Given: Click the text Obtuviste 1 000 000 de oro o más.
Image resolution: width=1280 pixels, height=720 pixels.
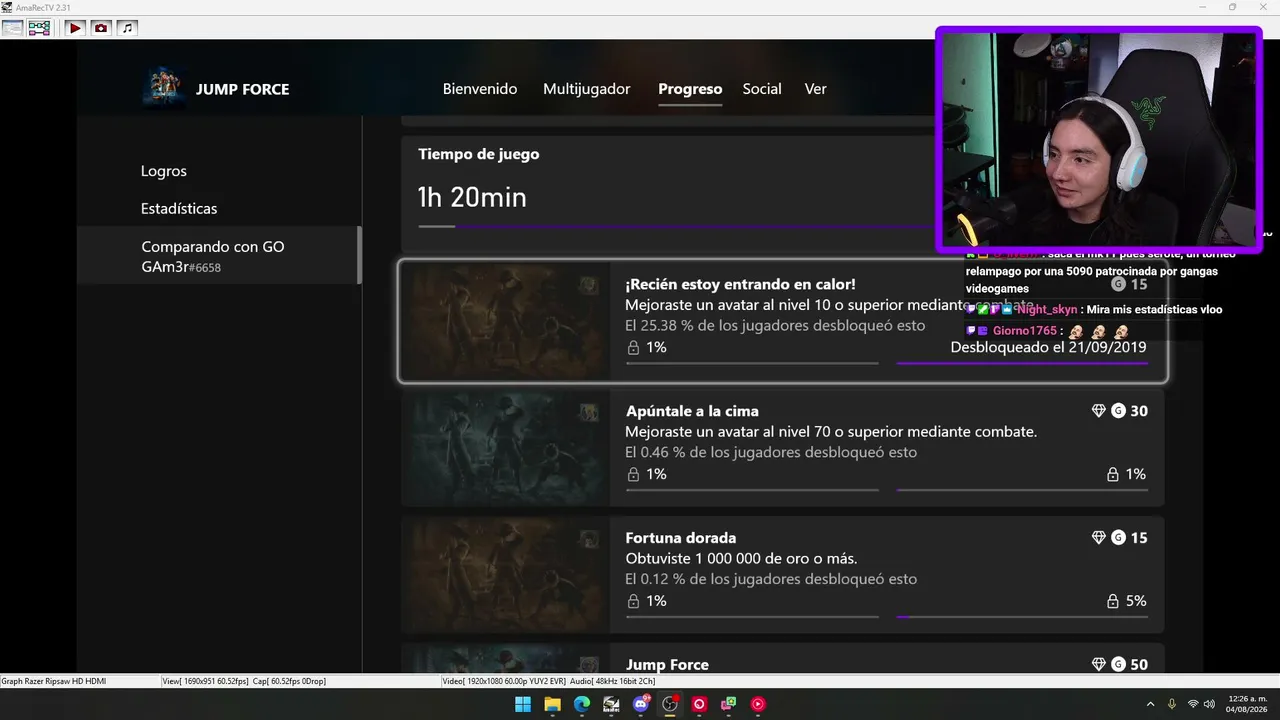Looking at the screenshot, I should click(x=741, y=558).
